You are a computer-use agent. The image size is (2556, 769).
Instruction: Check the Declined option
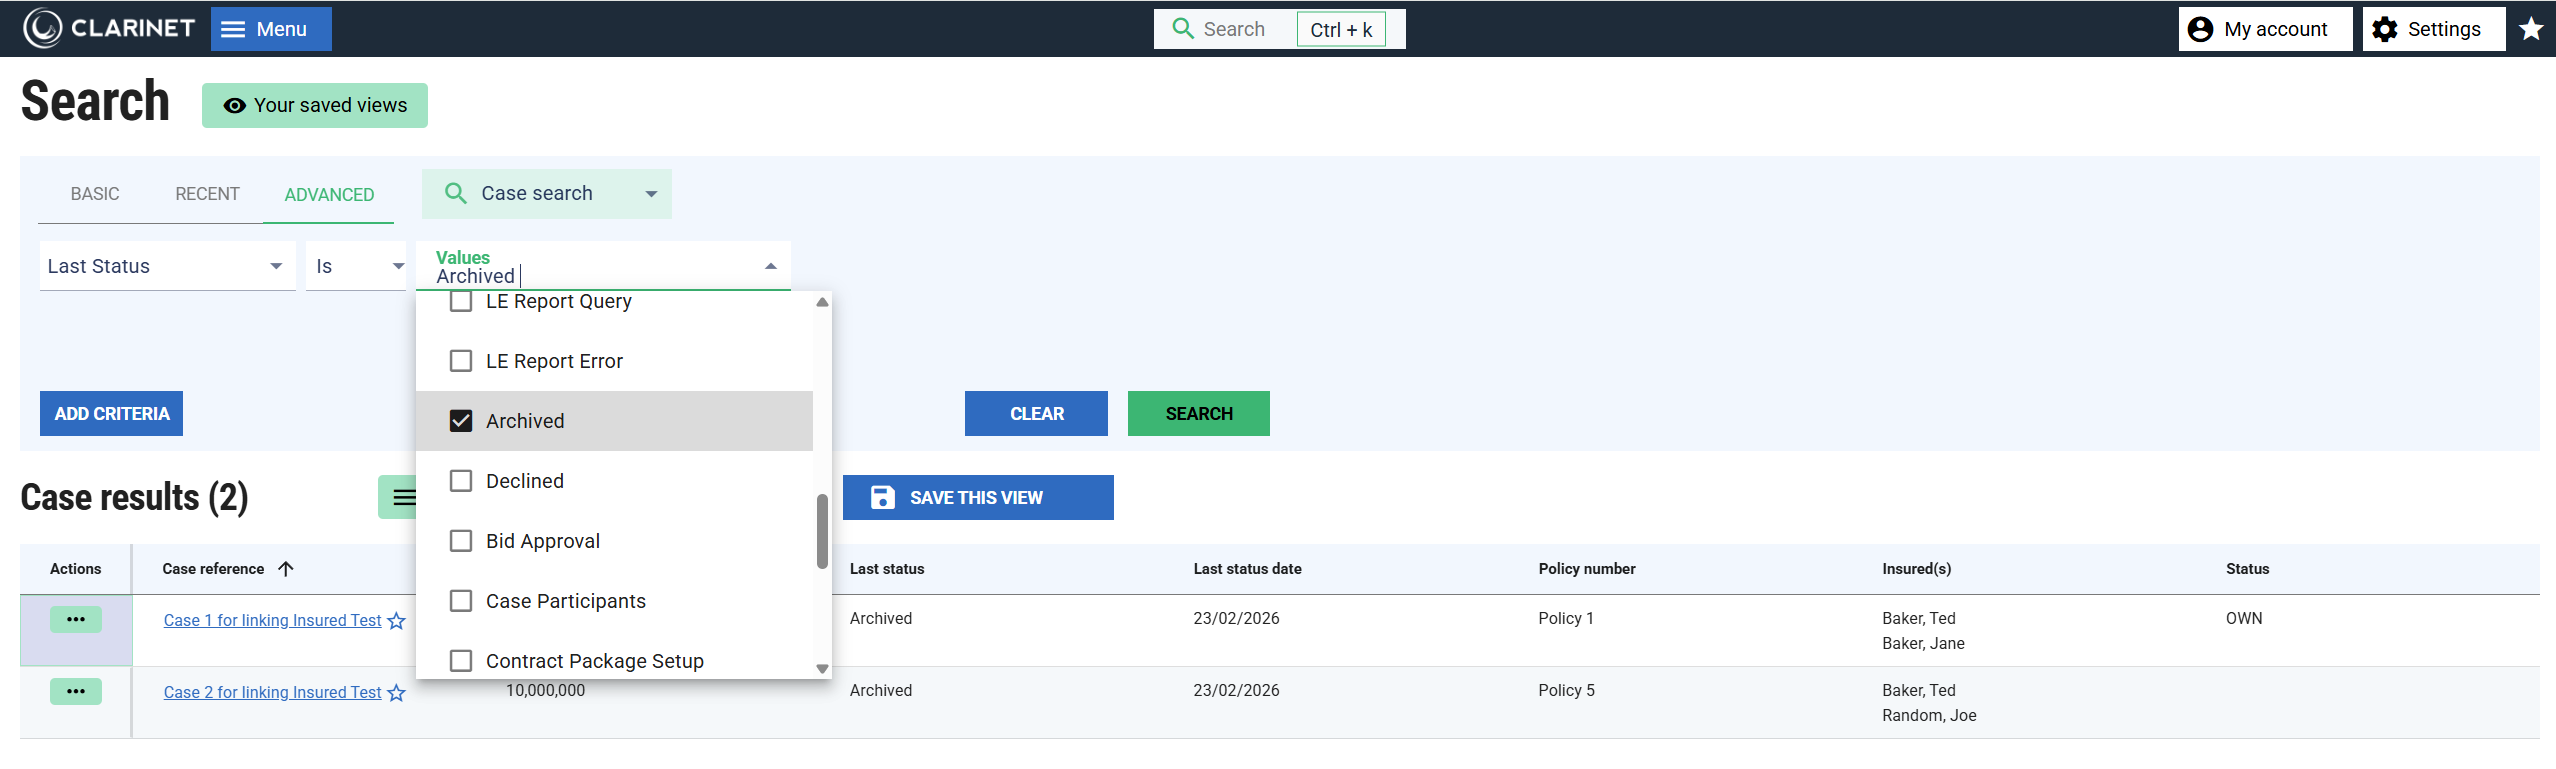461,481
